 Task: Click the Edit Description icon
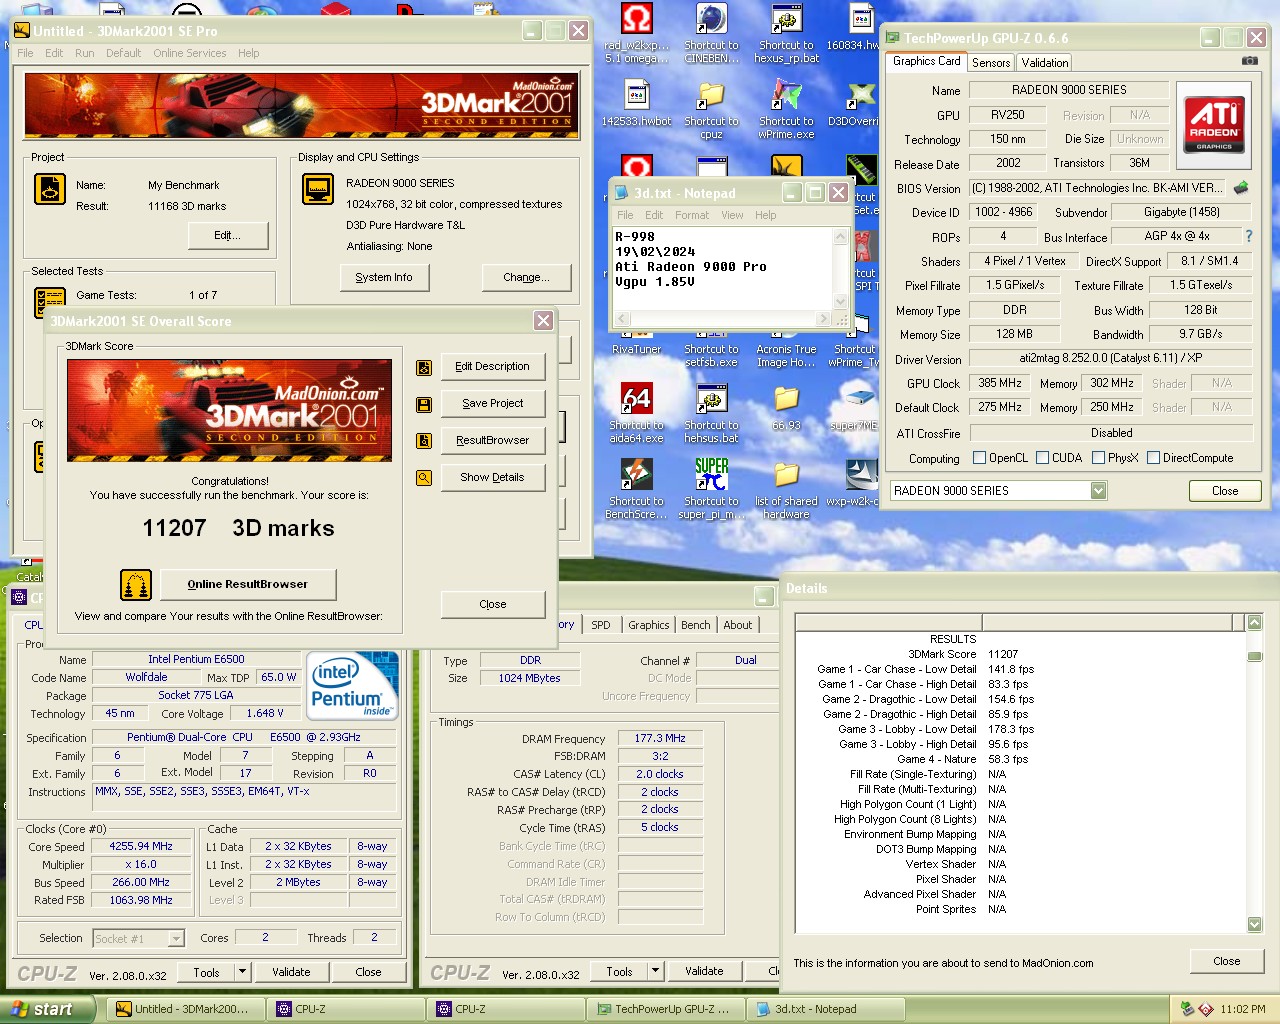pos(424,367)
